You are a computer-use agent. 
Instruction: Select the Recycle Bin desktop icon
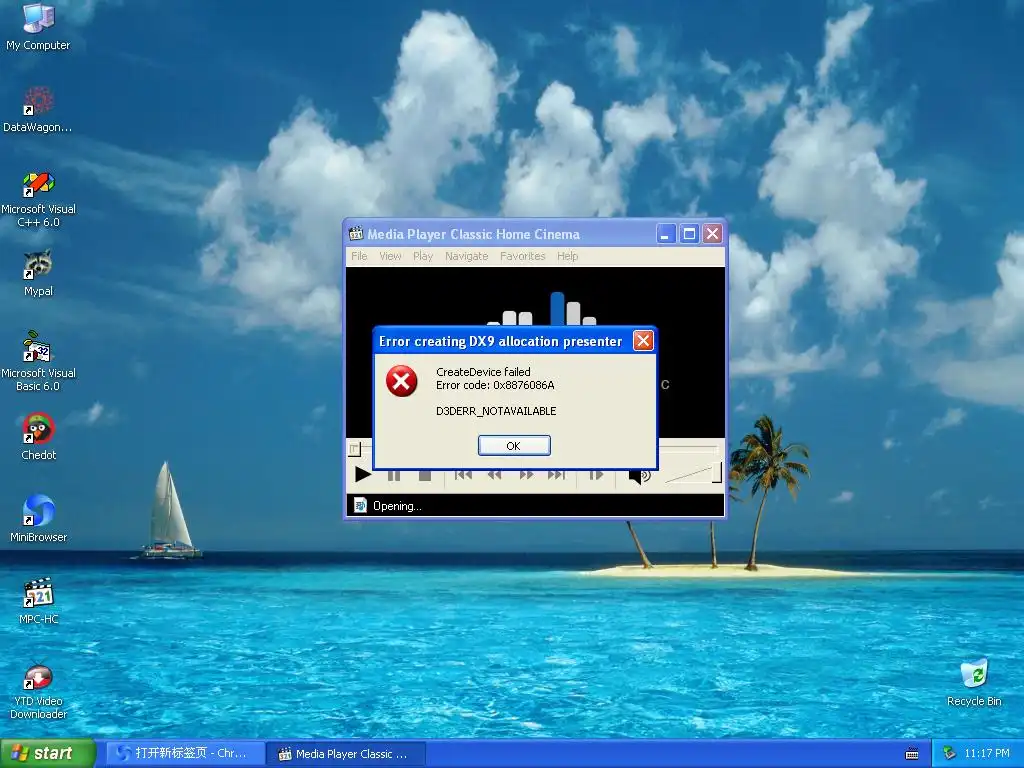[974, 683]
